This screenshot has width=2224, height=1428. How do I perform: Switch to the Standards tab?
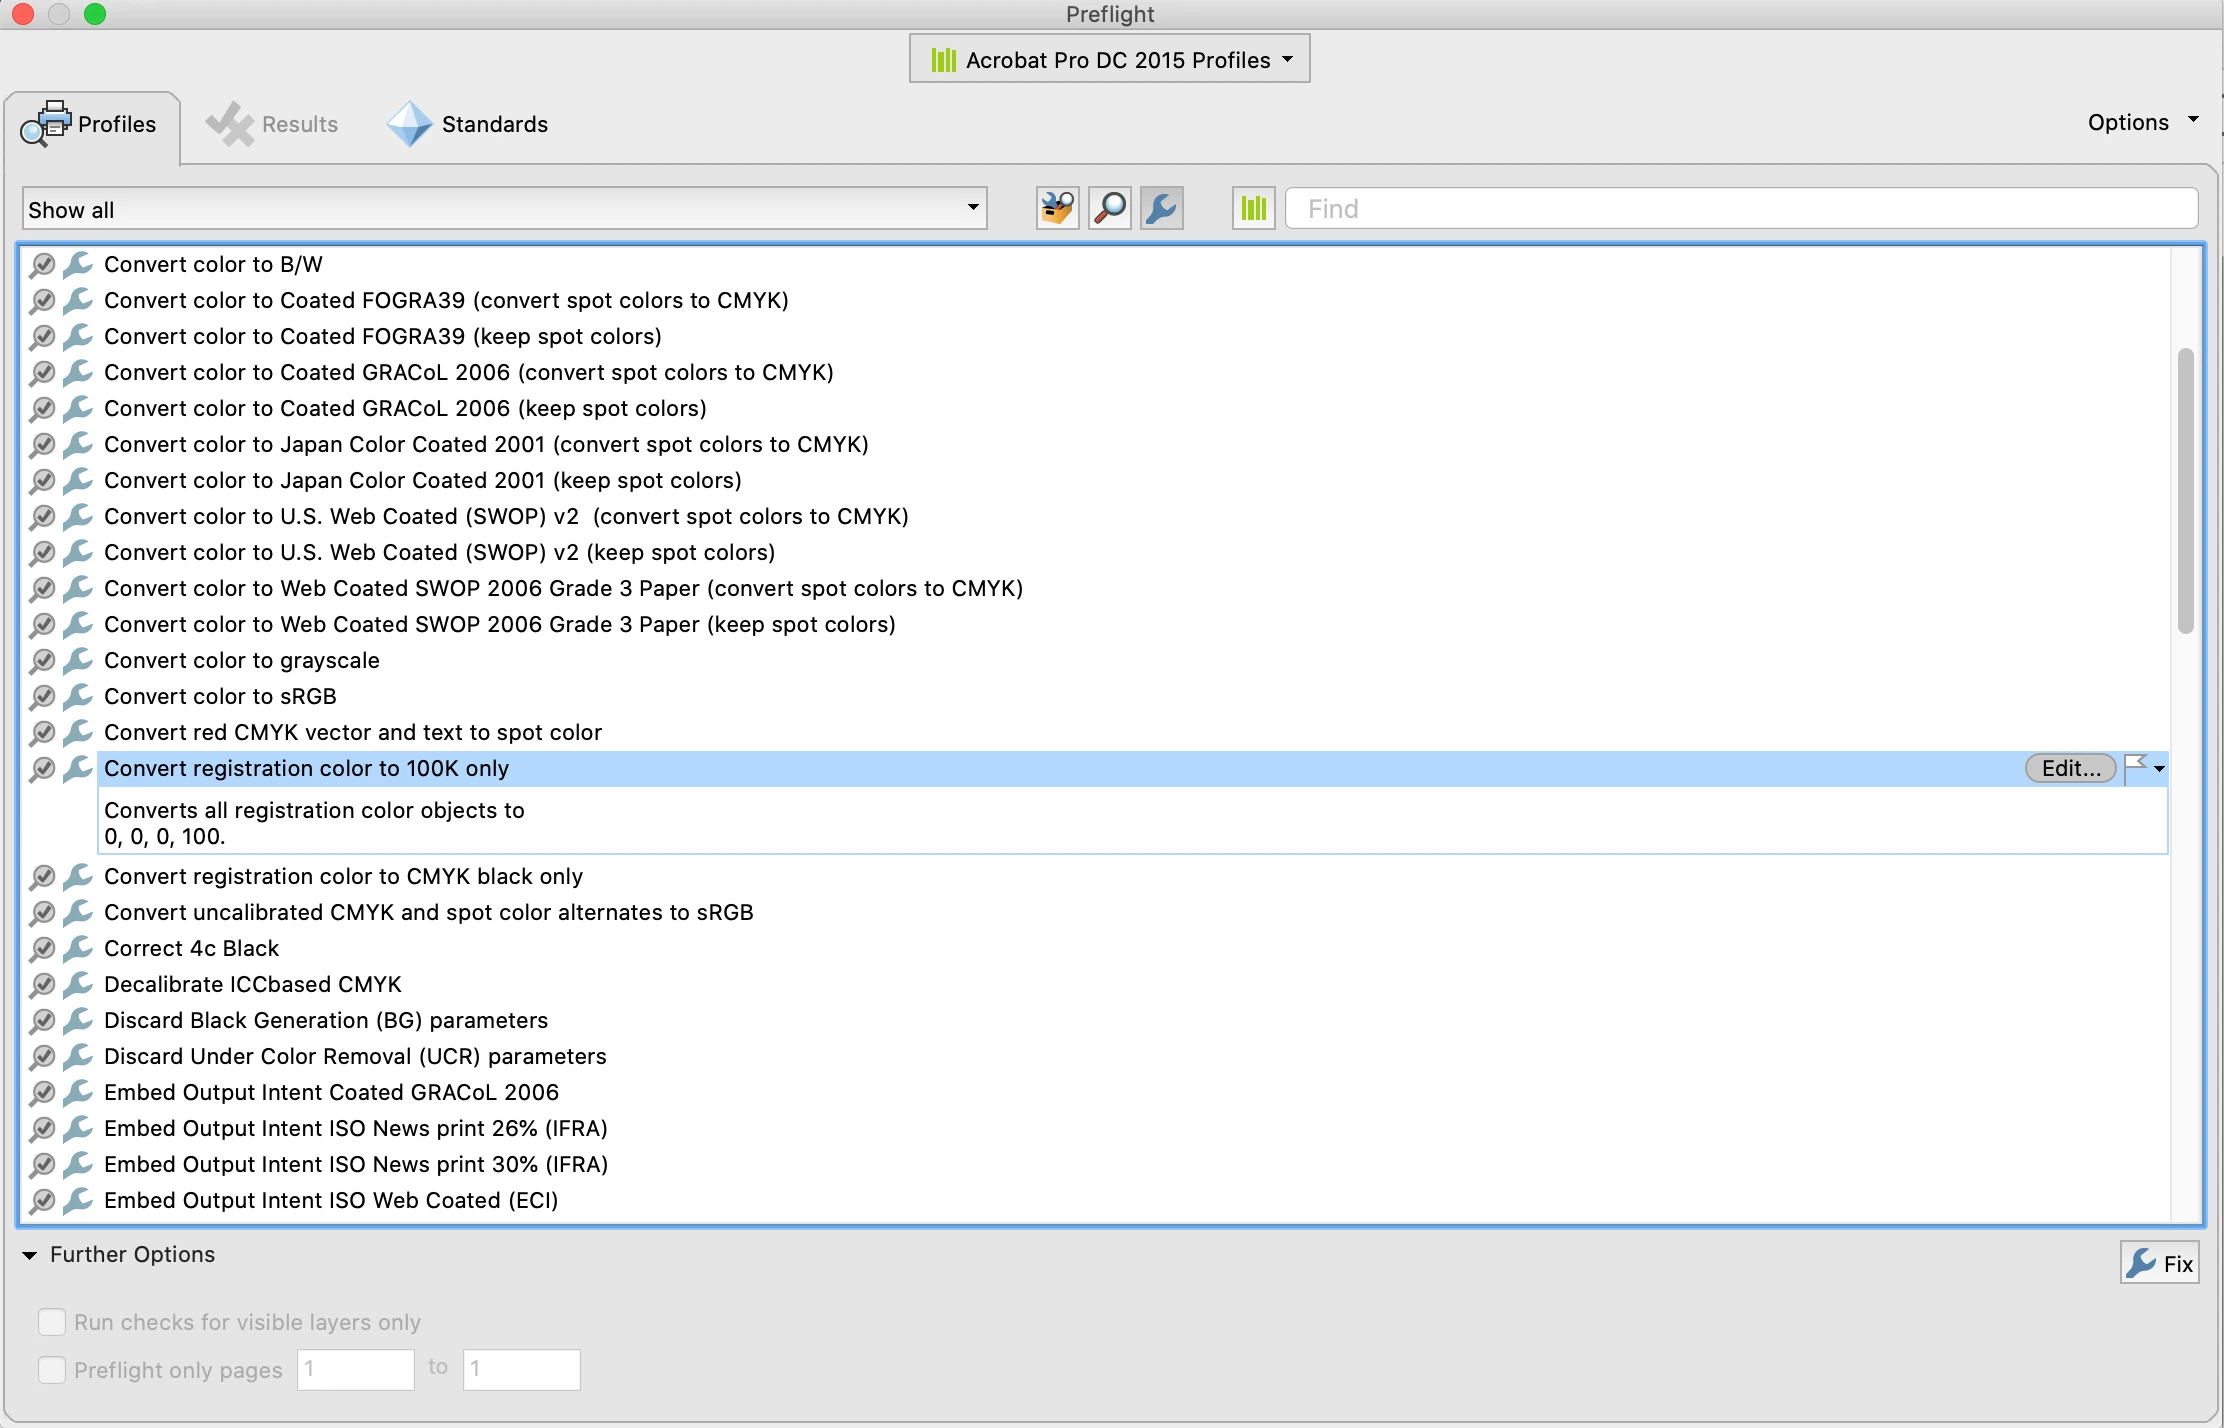pos(468,124)
